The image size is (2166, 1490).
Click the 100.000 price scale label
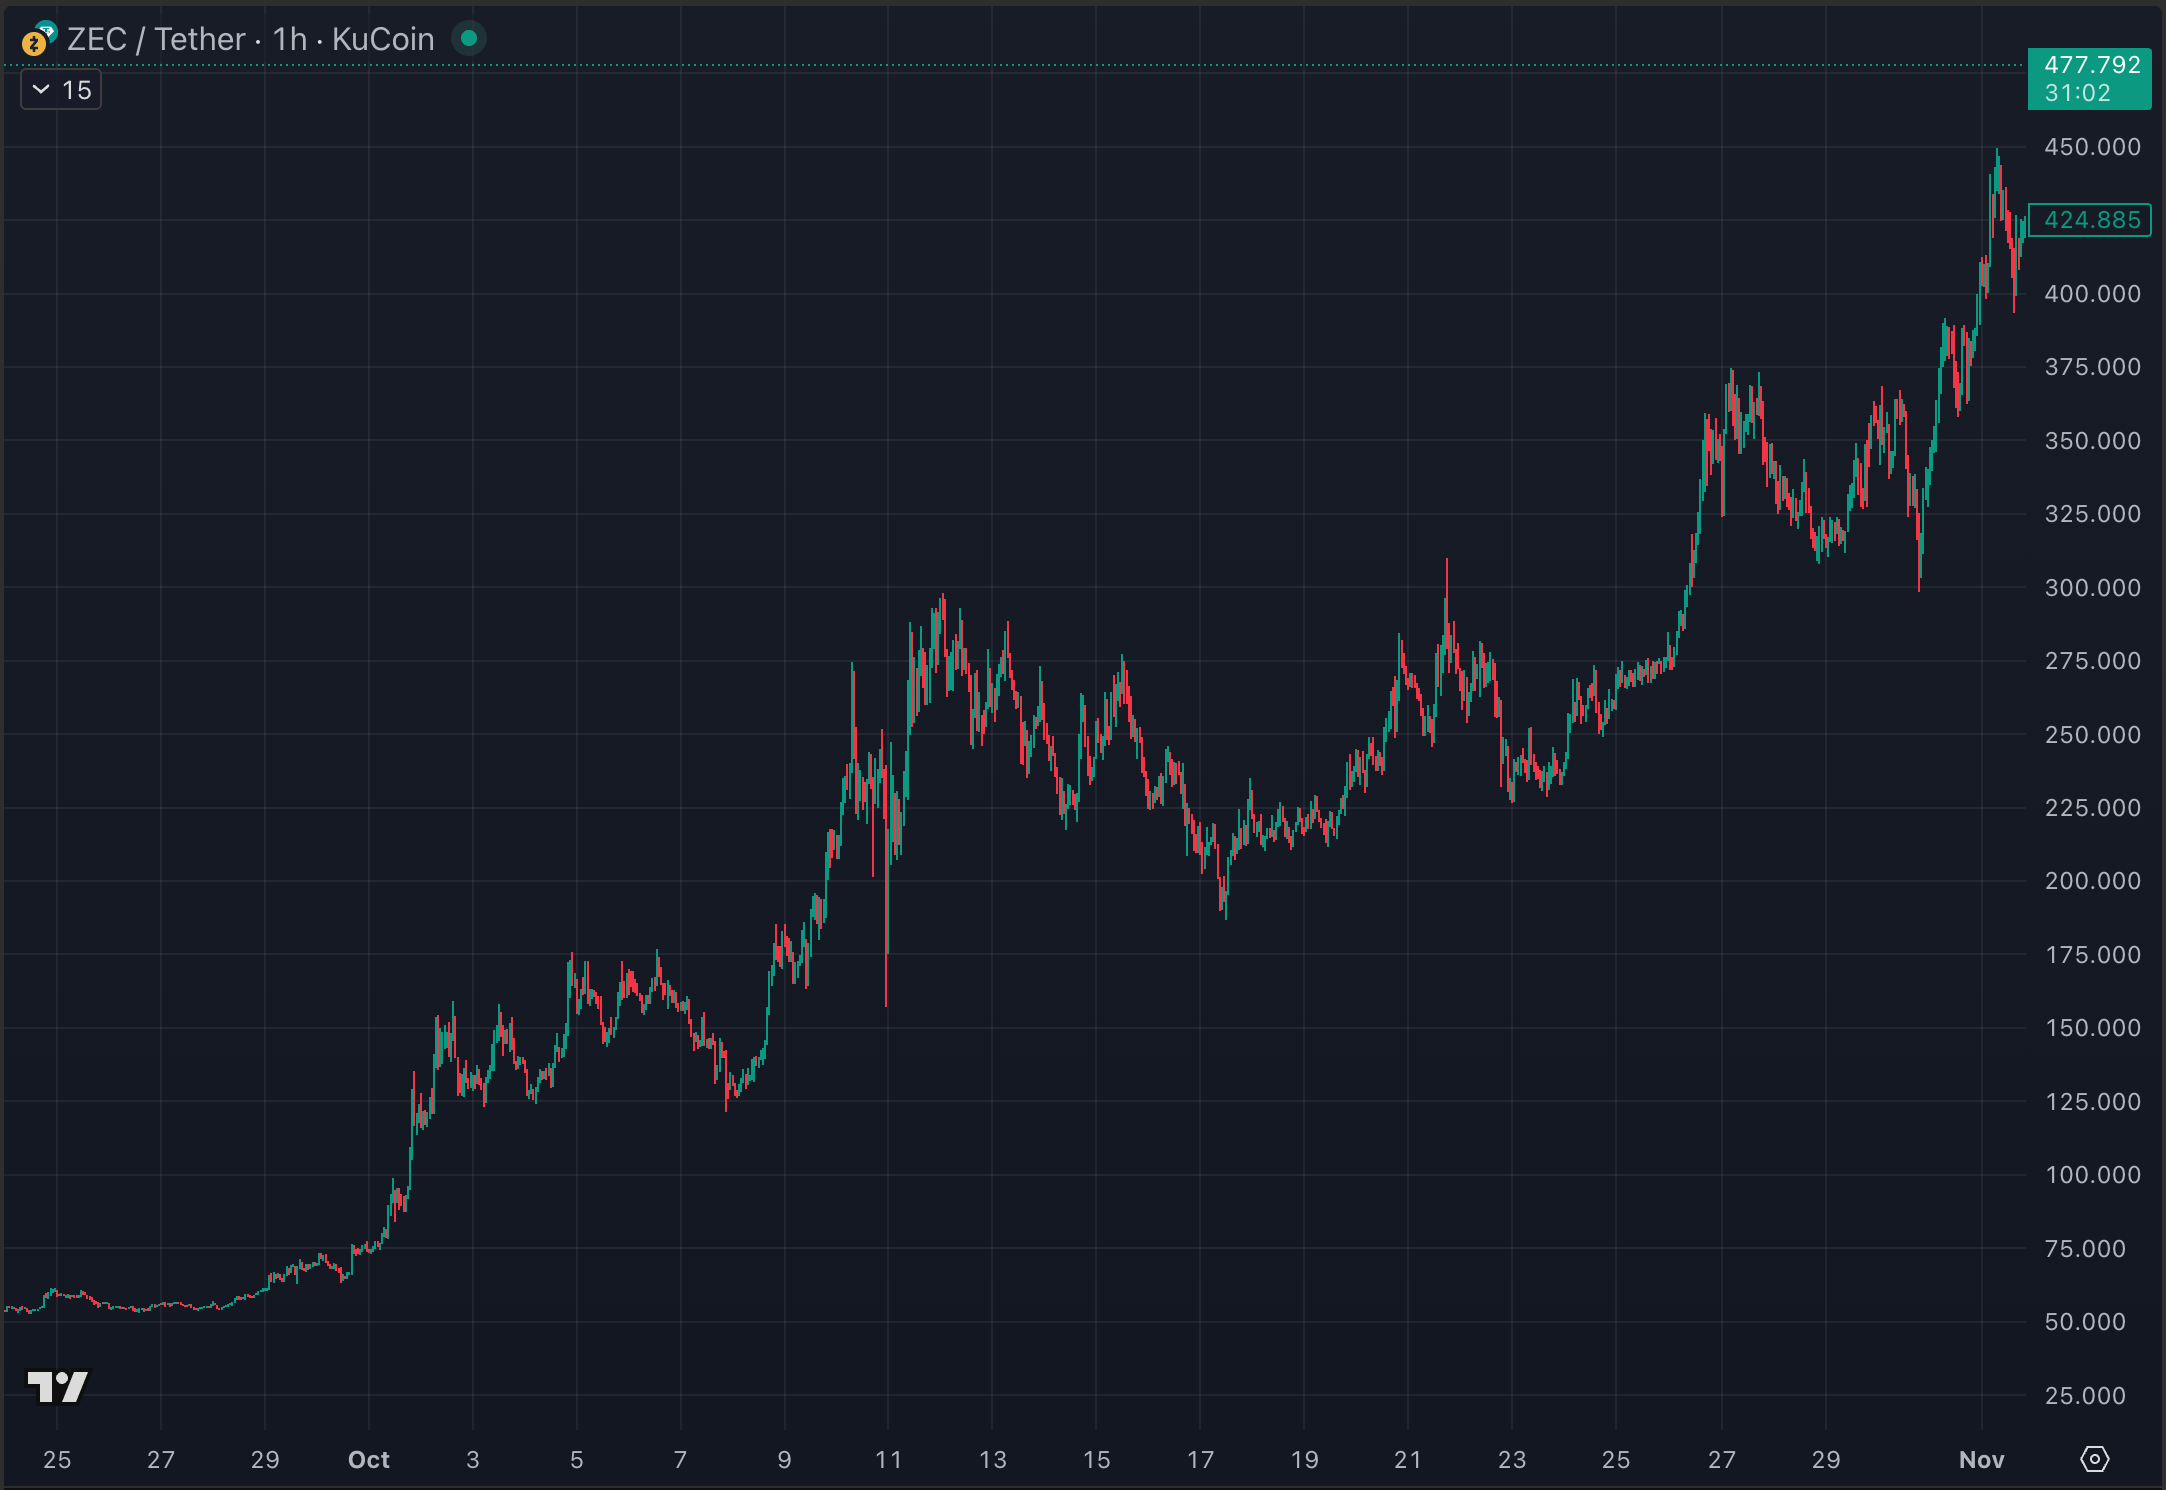click(x=2092, y=1174)
